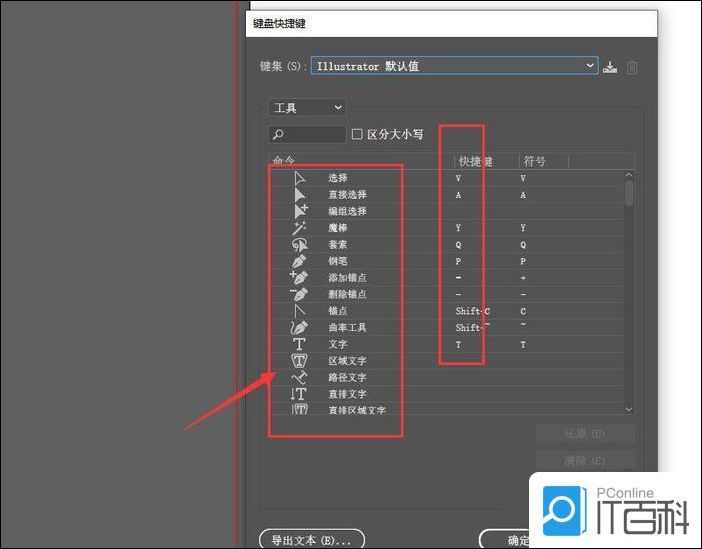The width and height of the screenshot is (702, 549).
Task: Click shortcut cell V for 选择
Action: (458, 178)
